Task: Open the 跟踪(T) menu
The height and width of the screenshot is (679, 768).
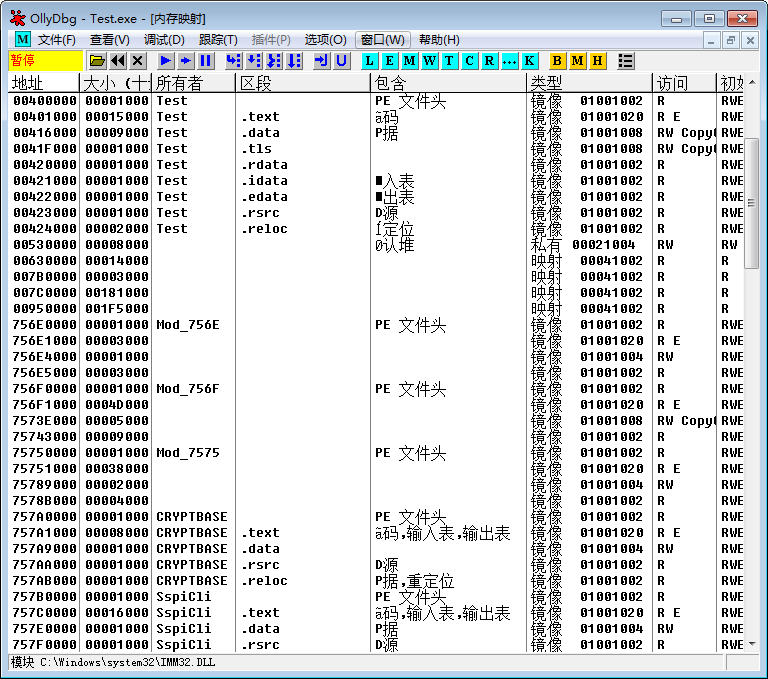Action: (x=218, y=40)
